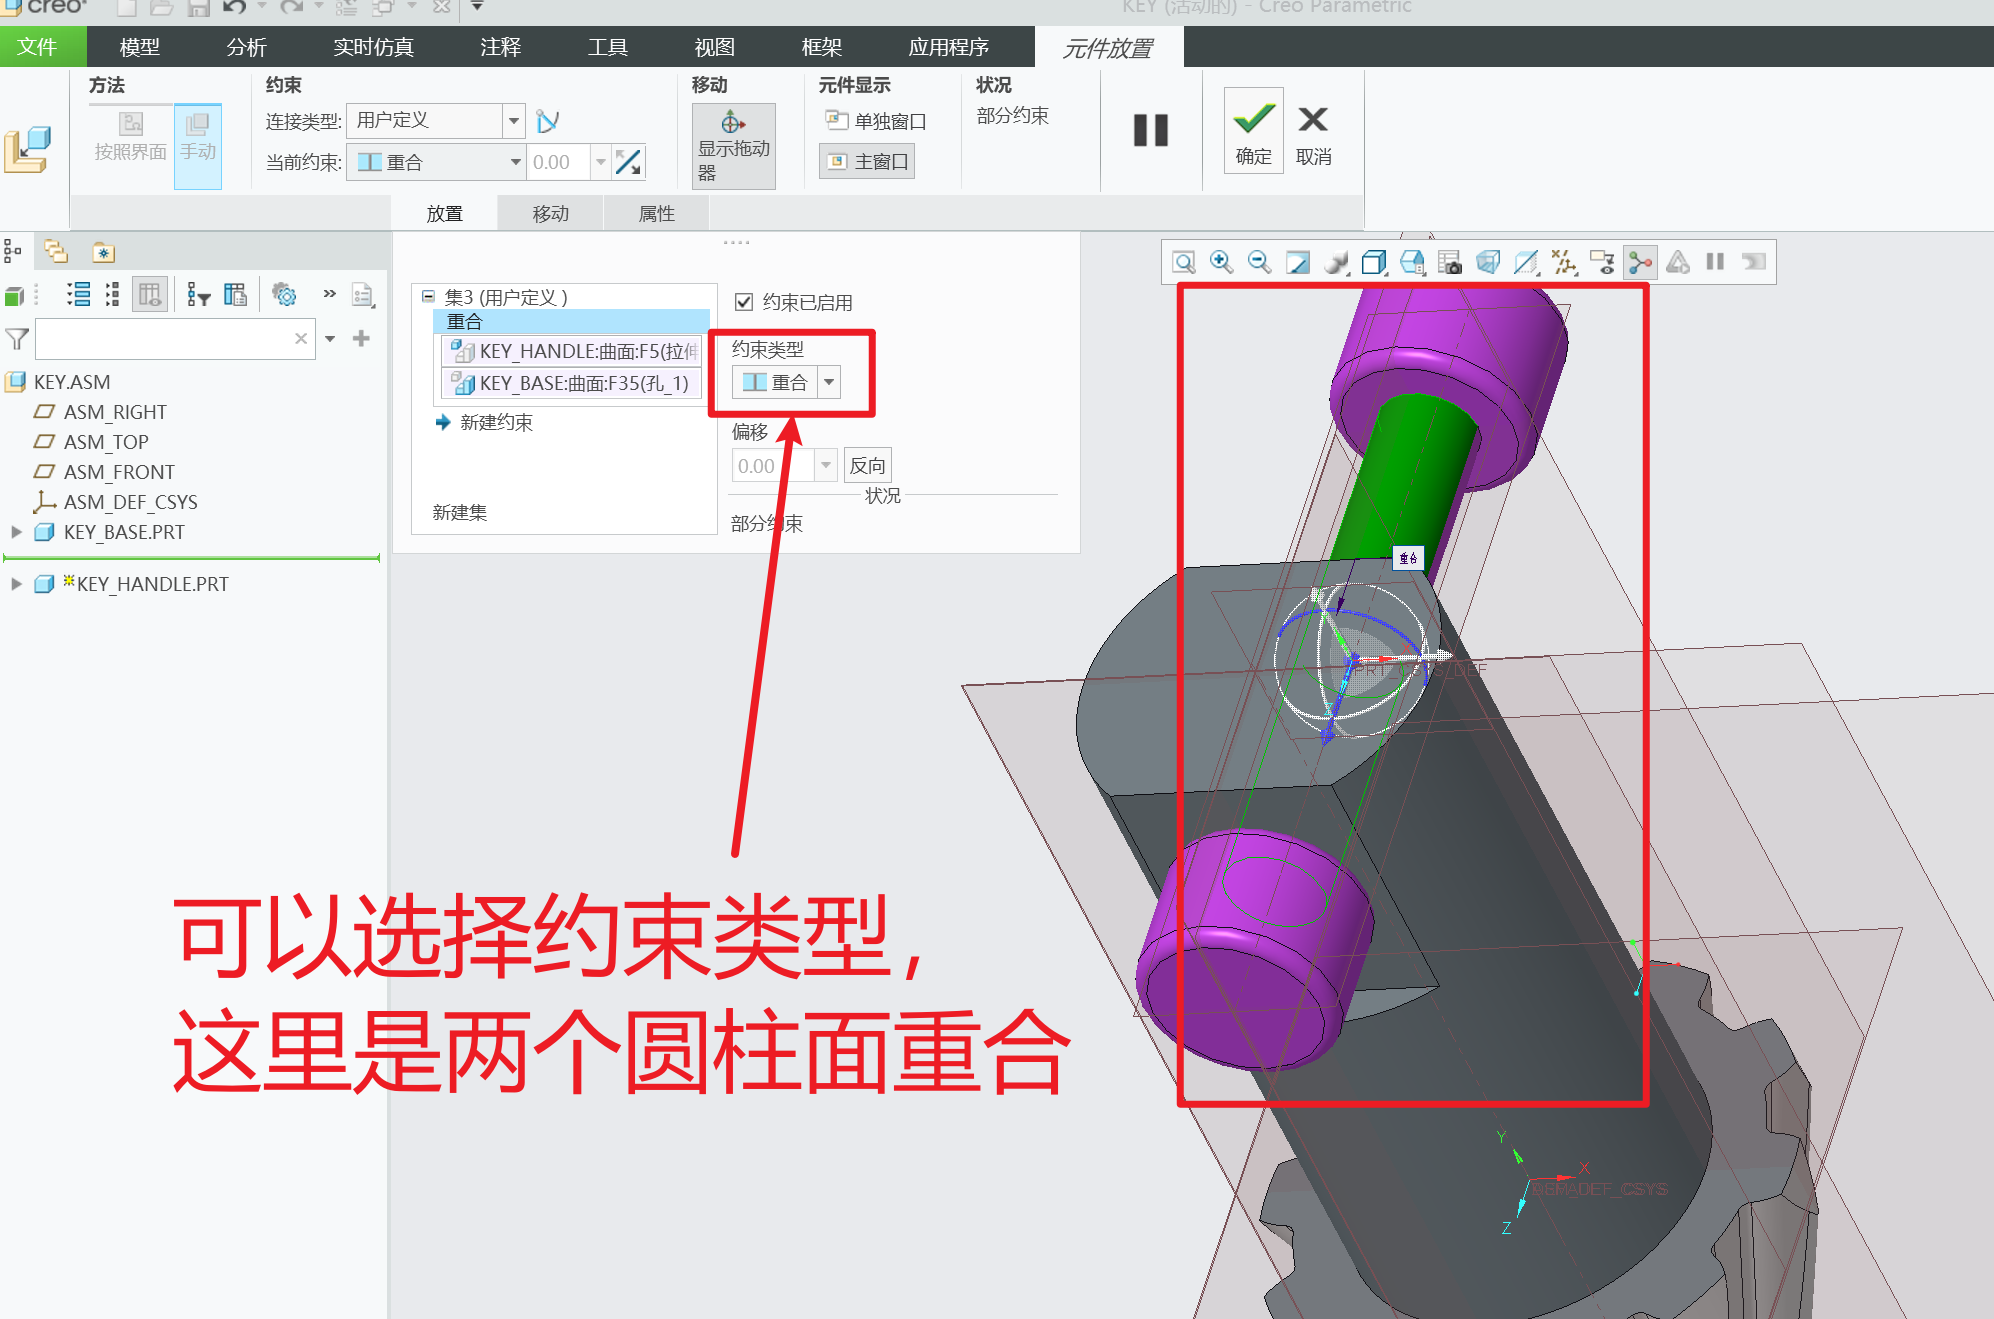This screenshot has width=1994, height=1319.
Task: Click 新建约束 to add constraint
Action: coord(496,422)
